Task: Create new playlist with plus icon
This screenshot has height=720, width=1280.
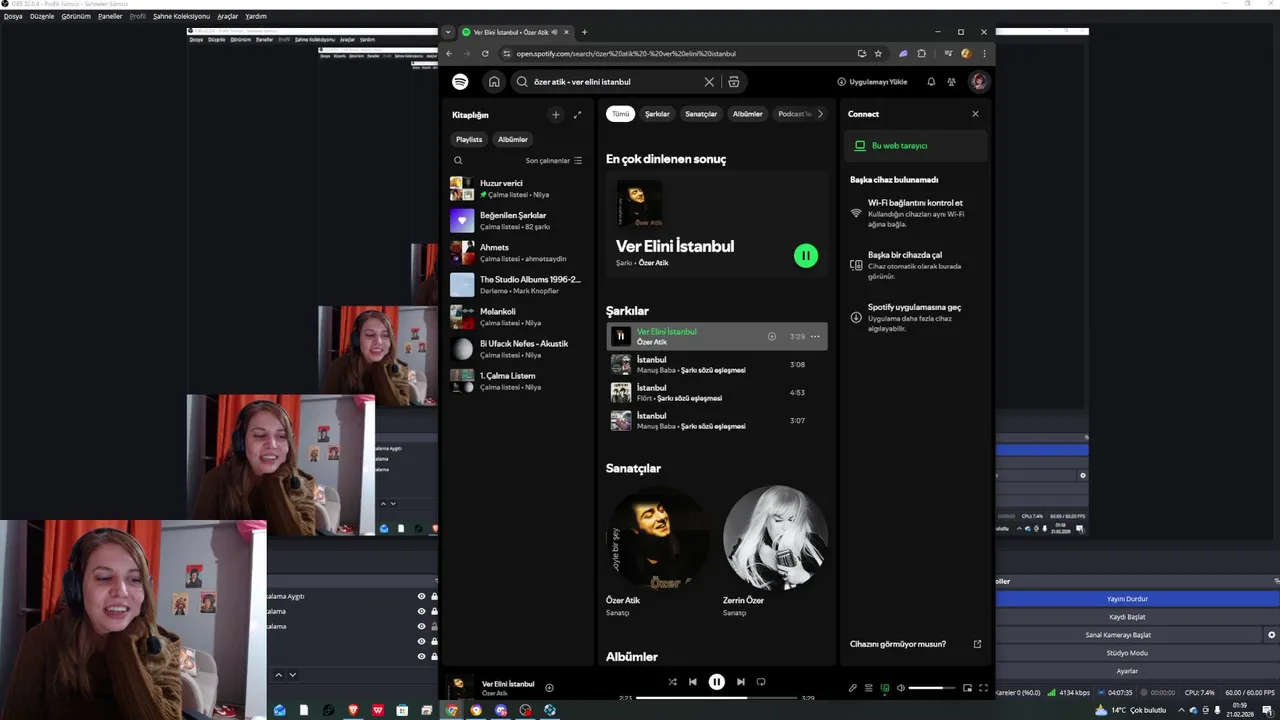Action: (x=556, y=115)
